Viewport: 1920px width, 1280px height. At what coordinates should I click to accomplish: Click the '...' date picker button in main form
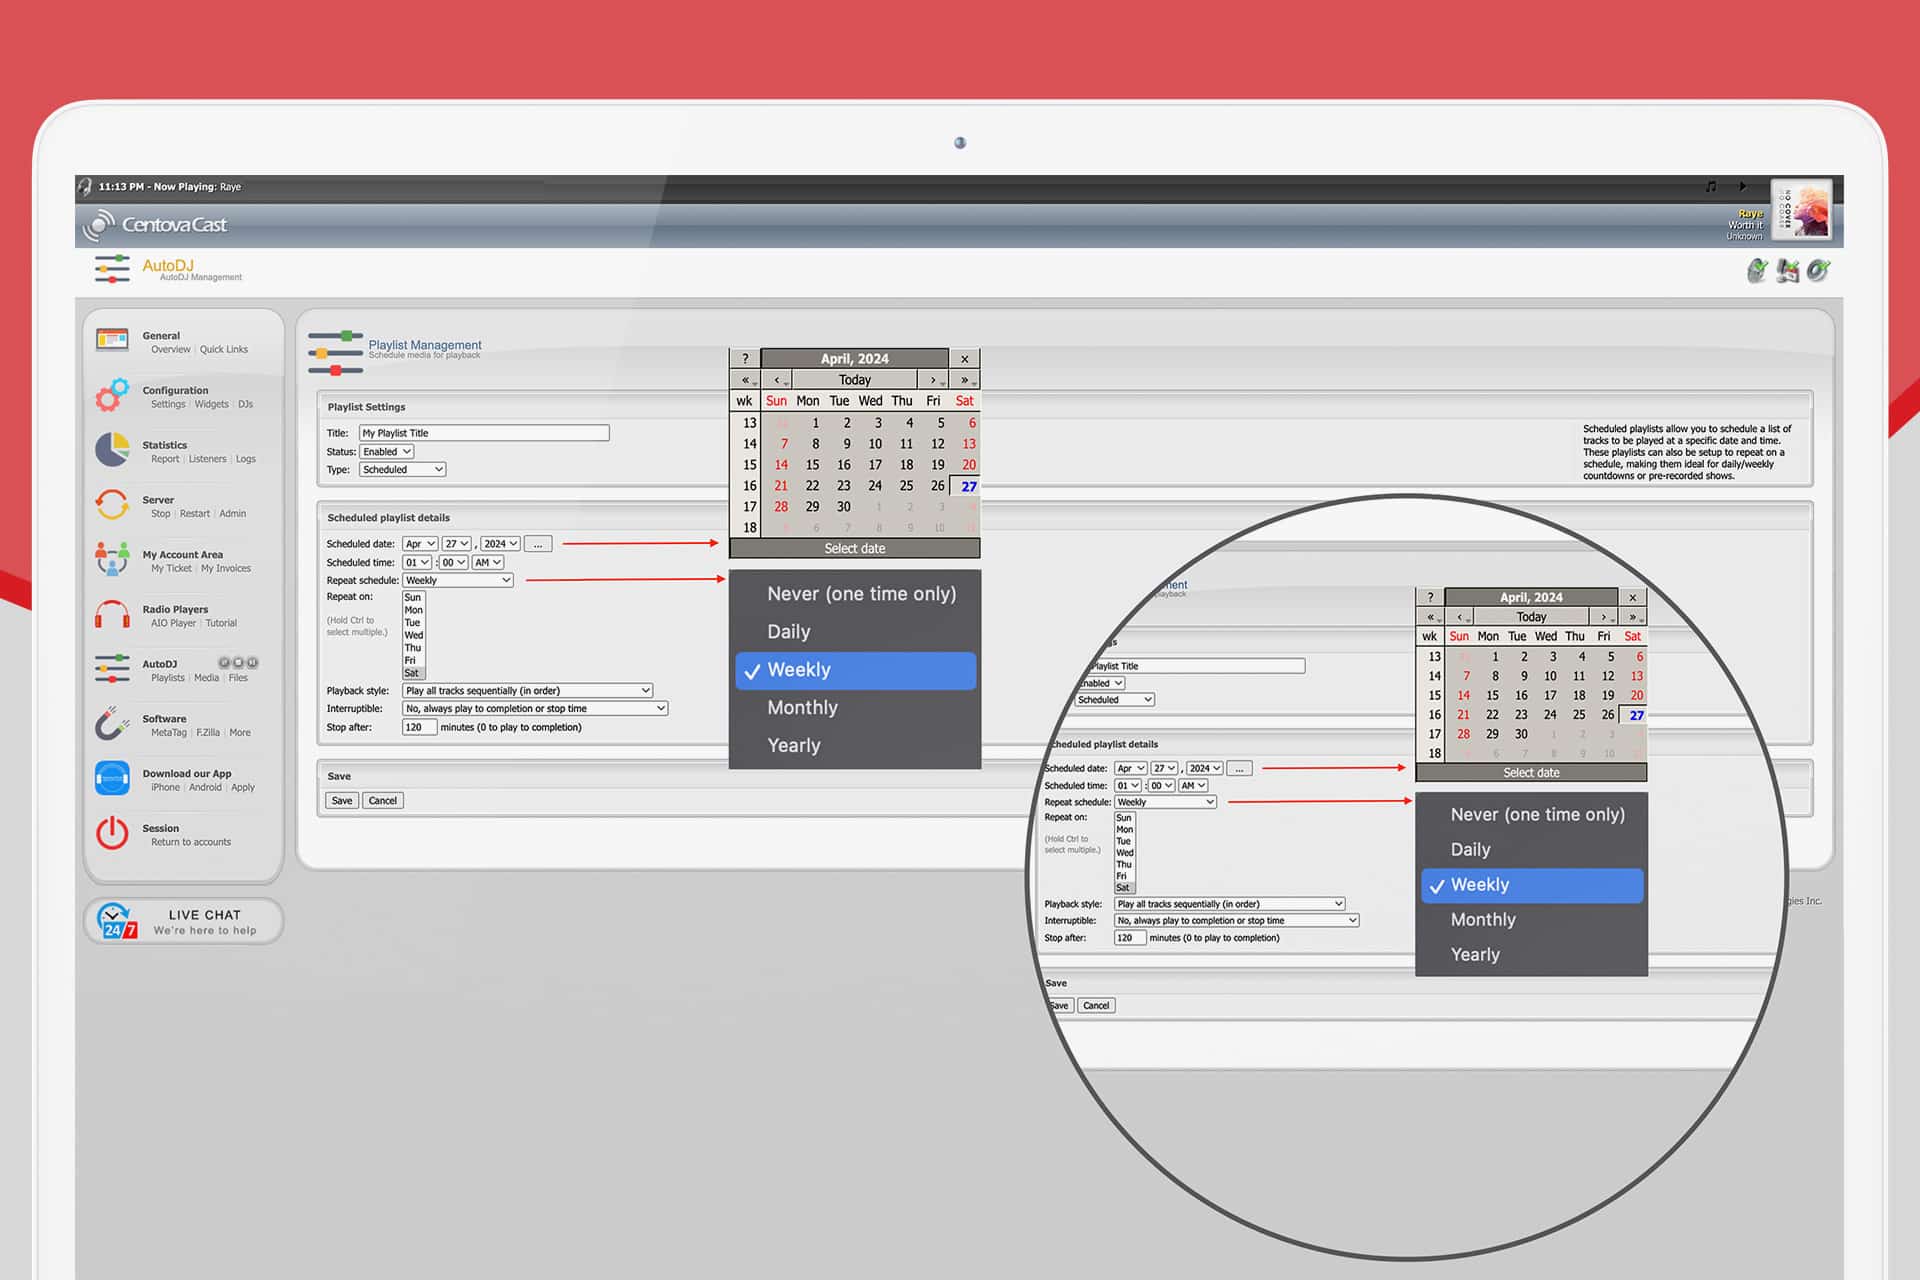(x=538, y=544)
